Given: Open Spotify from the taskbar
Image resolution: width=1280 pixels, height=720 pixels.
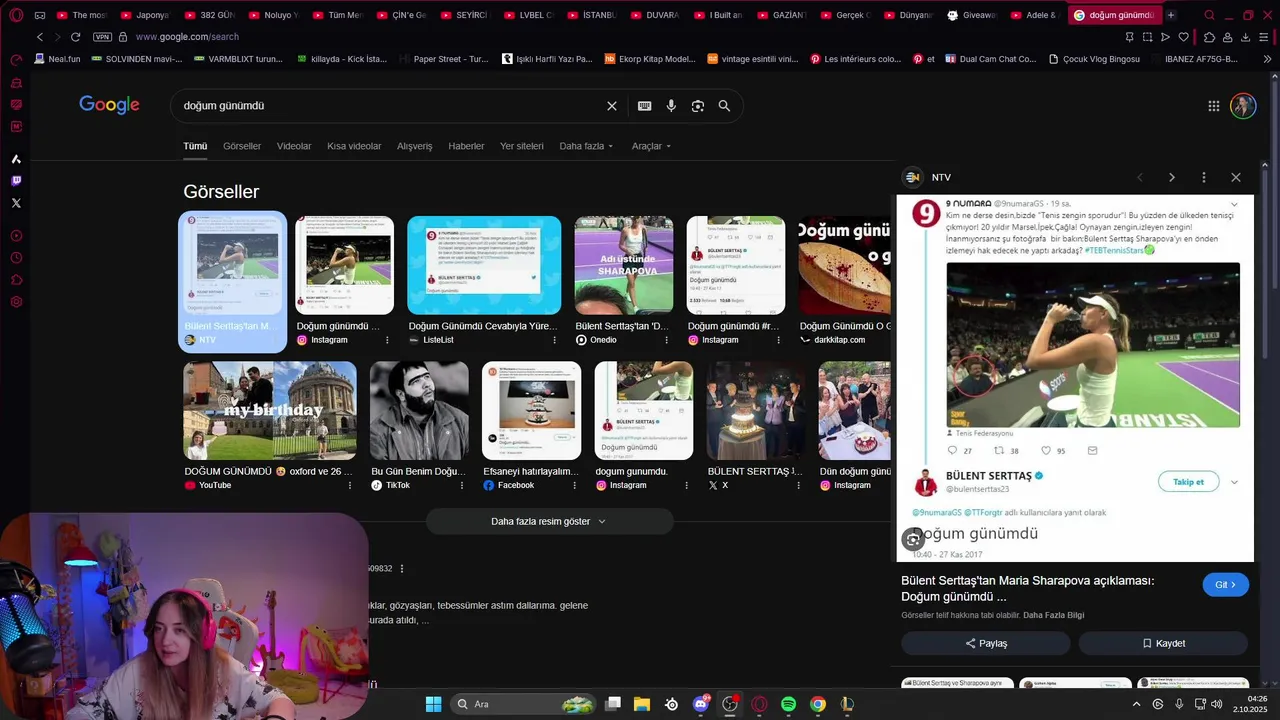Looking at the screenshot, I should click(x=788, y=704).
